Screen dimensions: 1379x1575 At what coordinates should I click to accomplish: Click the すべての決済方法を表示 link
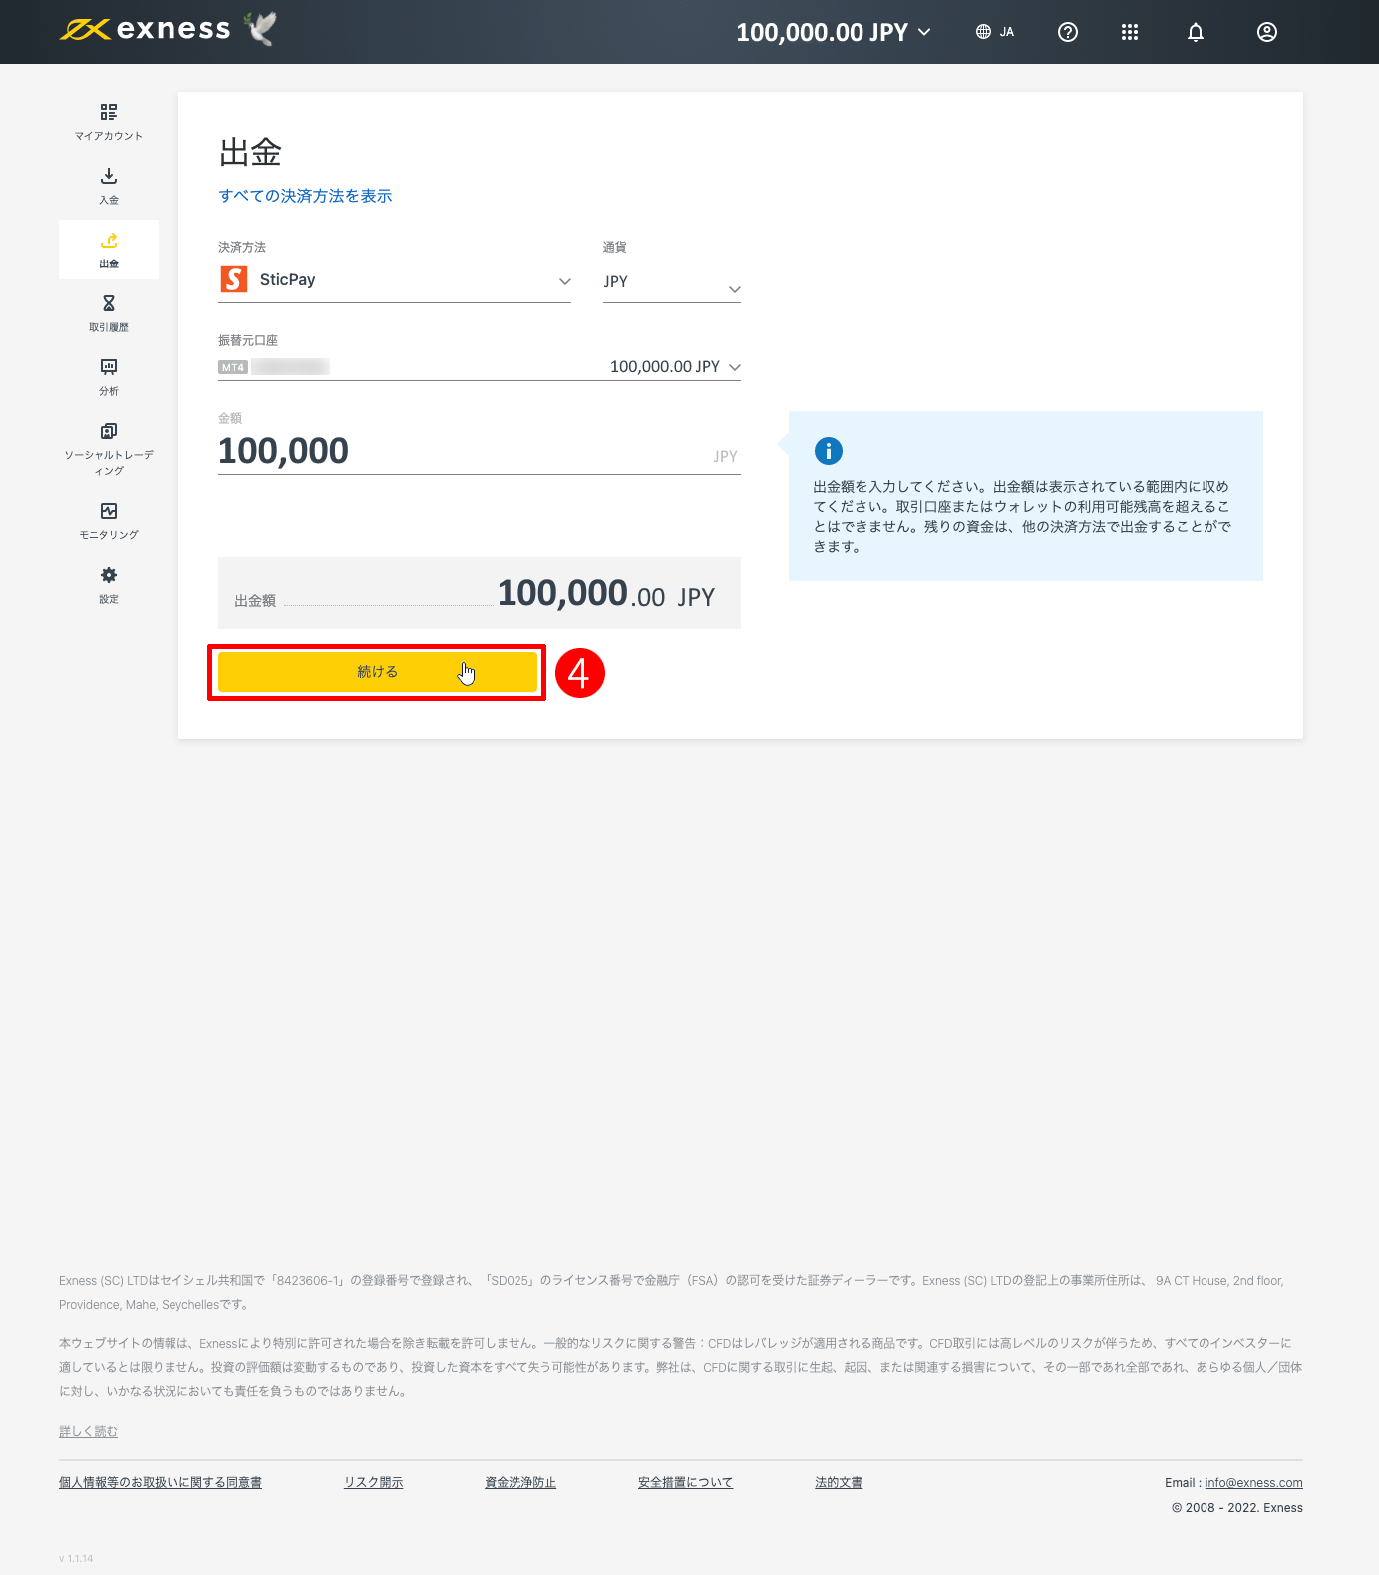pos(305,196)
